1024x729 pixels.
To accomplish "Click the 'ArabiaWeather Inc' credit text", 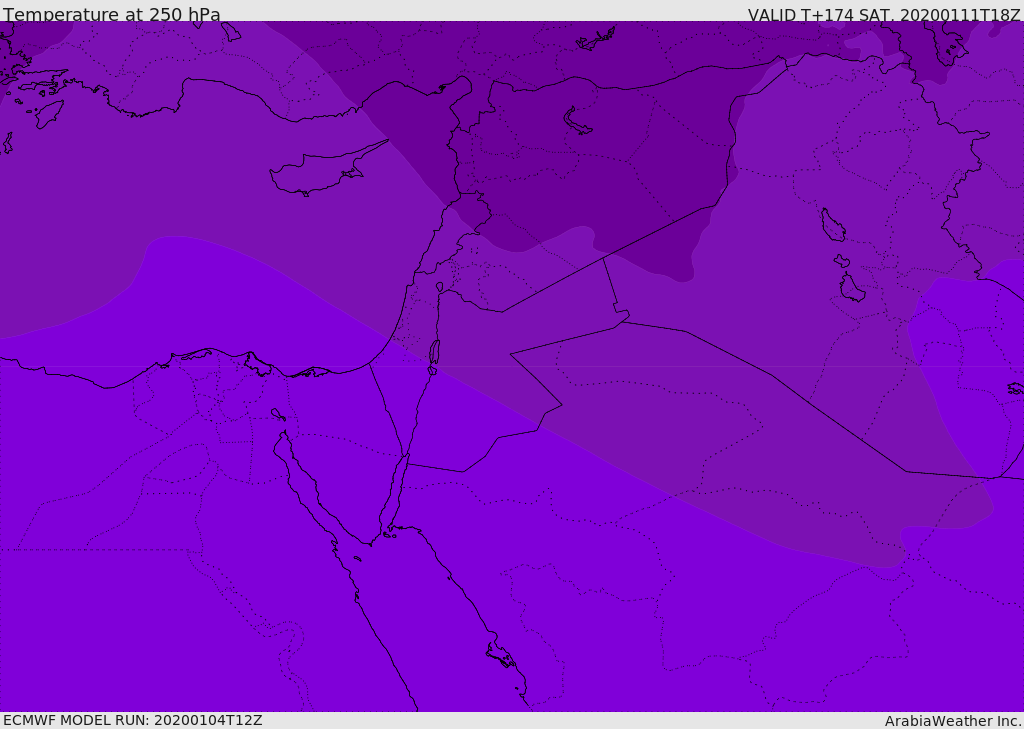I will coord(953,721).
